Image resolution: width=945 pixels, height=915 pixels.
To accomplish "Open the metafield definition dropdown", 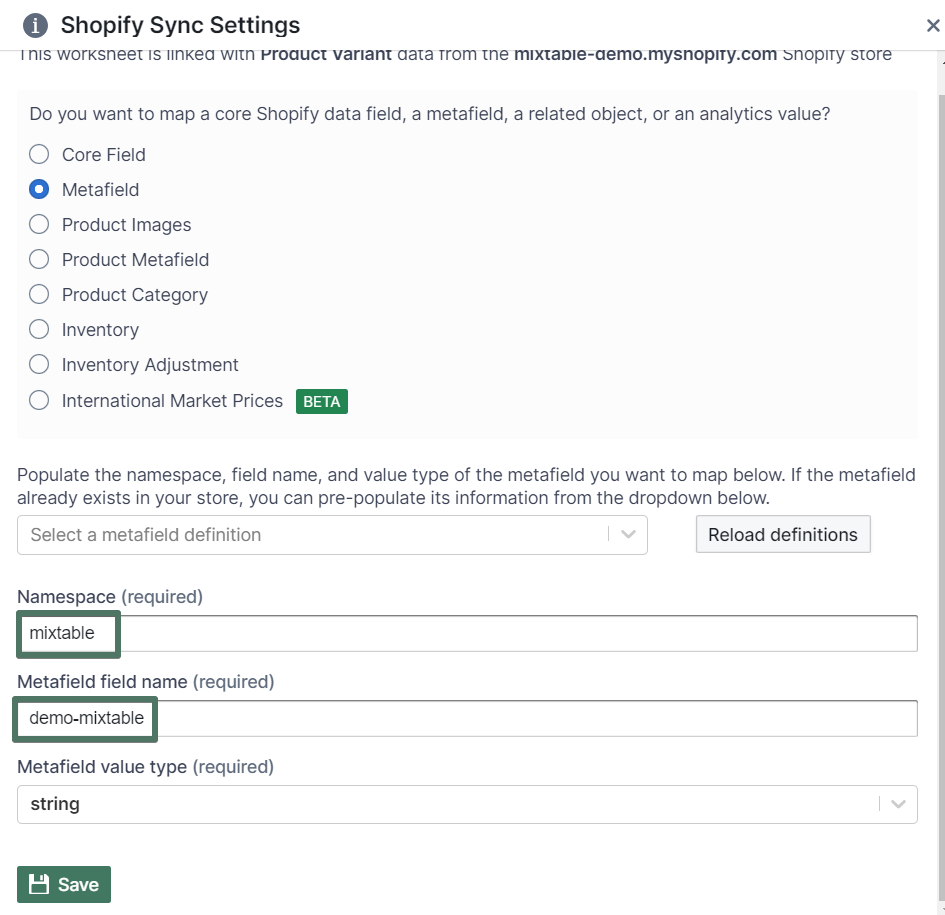I will click(x=310, y=535).
